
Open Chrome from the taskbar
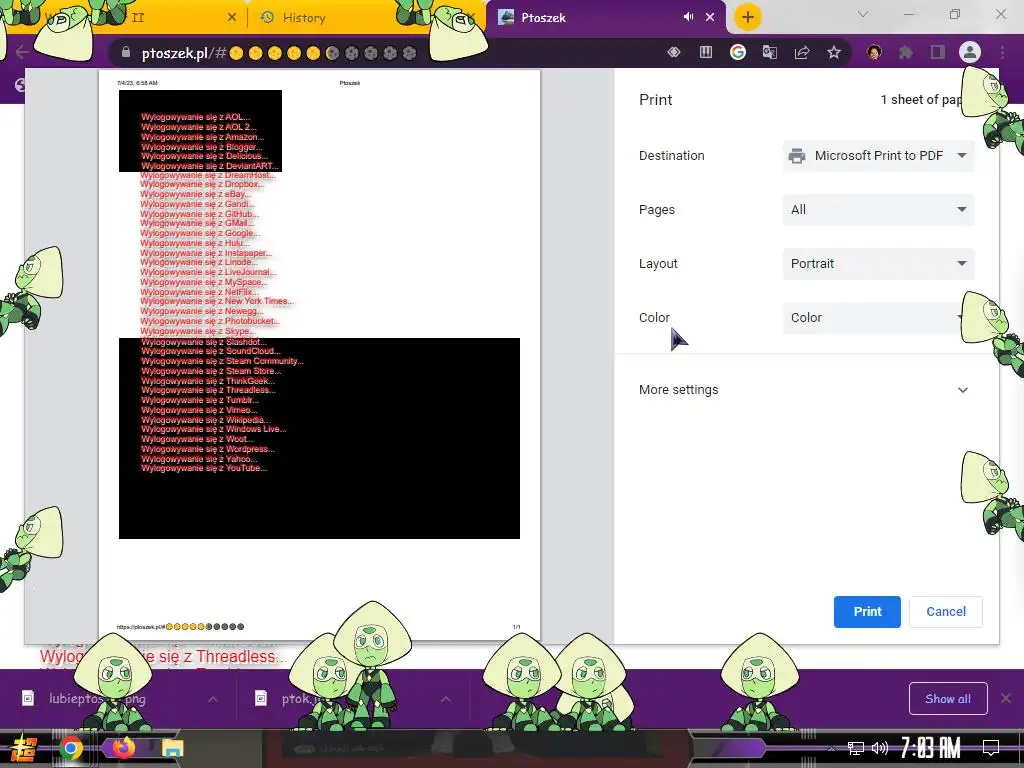(x=71, y=748)
